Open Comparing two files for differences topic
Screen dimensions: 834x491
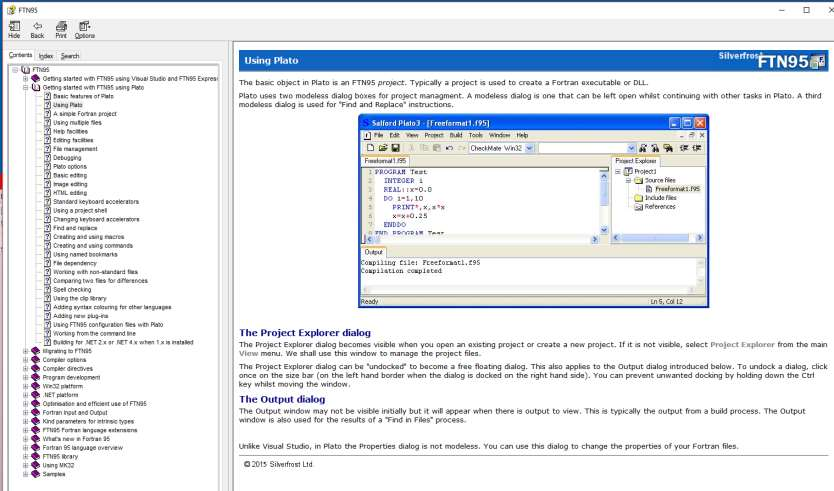(x=101, y=281)
